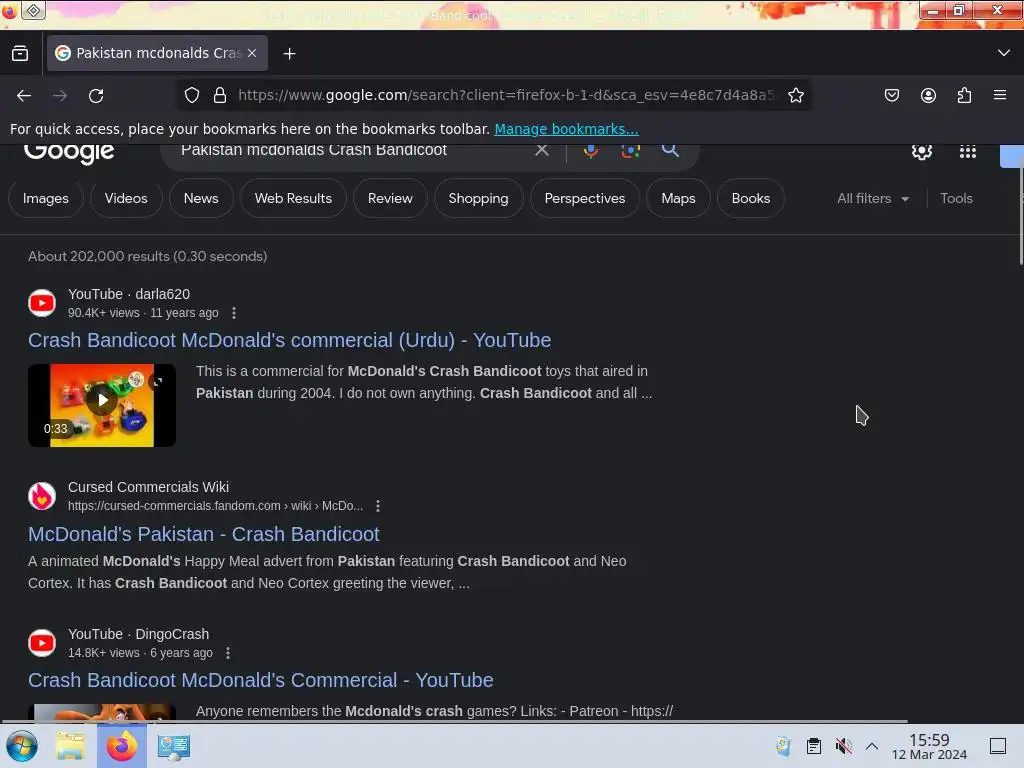View site security padlock info
The width and height of the screenshot is (1024, 768).
tap(220, 95)
